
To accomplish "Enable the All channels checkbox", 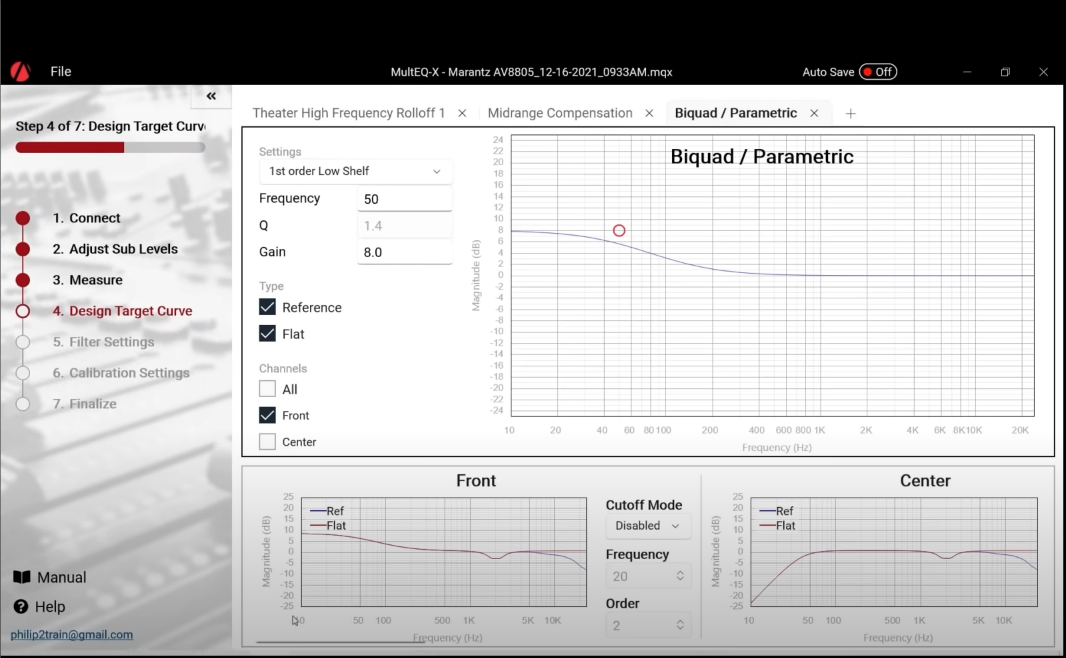I will (x=268, y=389).
